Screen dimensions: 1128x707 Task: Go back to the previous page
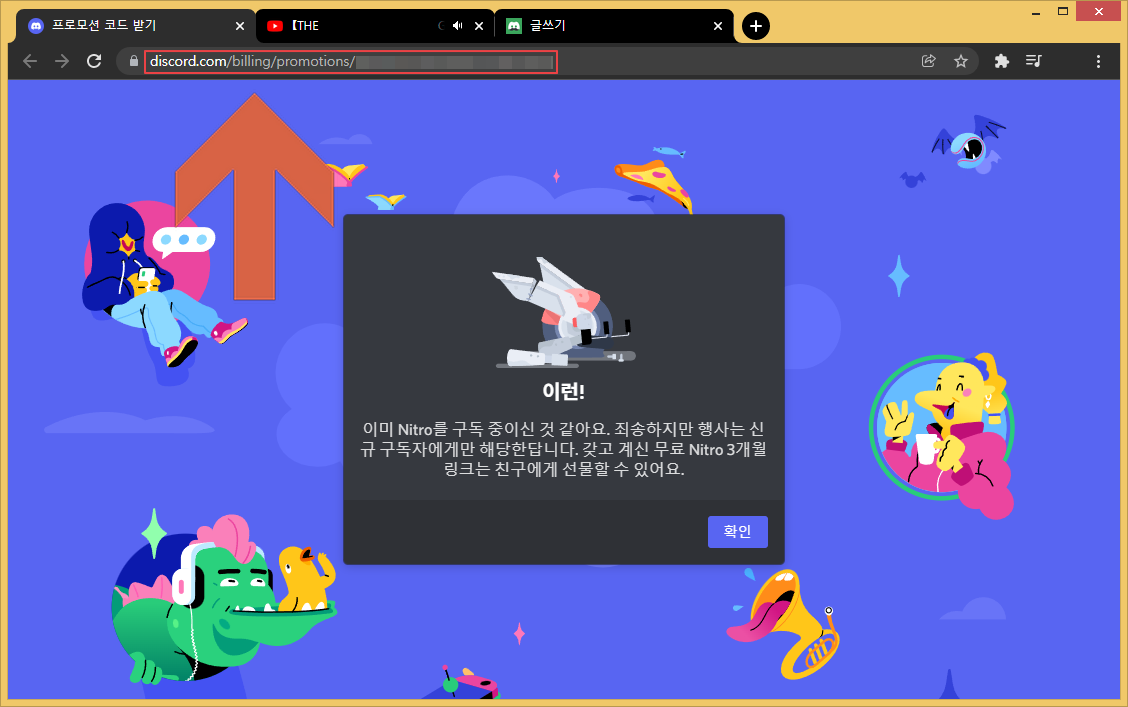[x=30, y=61]
